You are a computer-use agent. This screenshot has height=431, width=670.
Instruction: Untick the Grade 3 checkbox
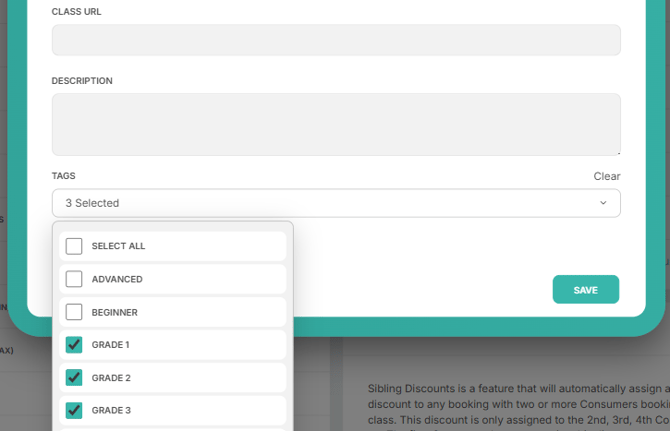pos(74,410)
